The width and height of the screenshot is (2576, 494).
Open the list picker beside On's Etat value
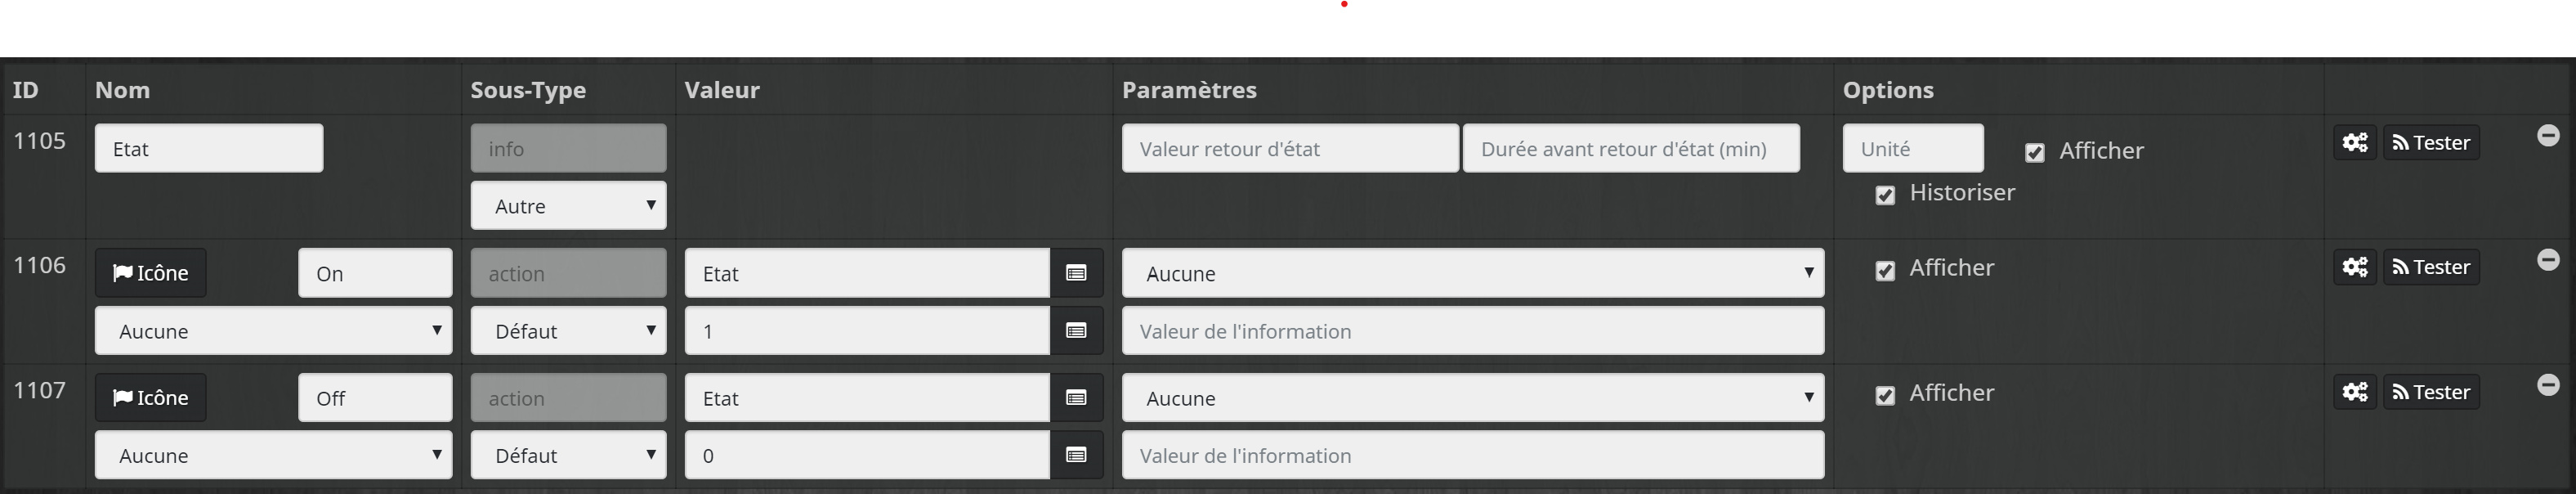click(1076, 273)
